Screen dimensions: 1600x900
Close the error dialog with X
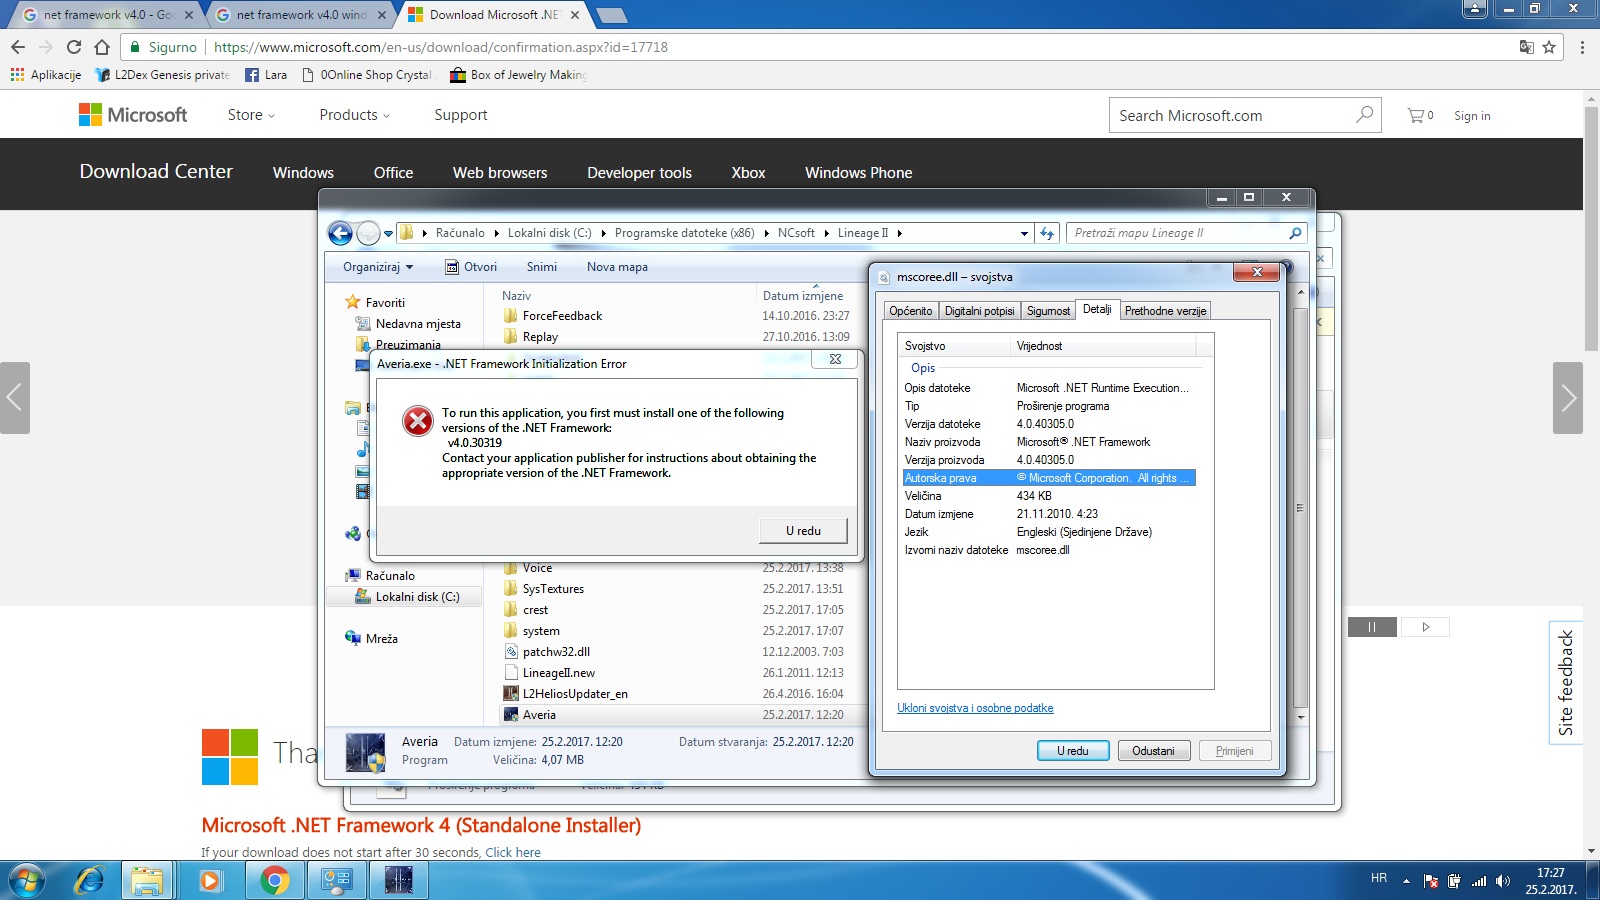pyautogui.click(x=835, y=359)
